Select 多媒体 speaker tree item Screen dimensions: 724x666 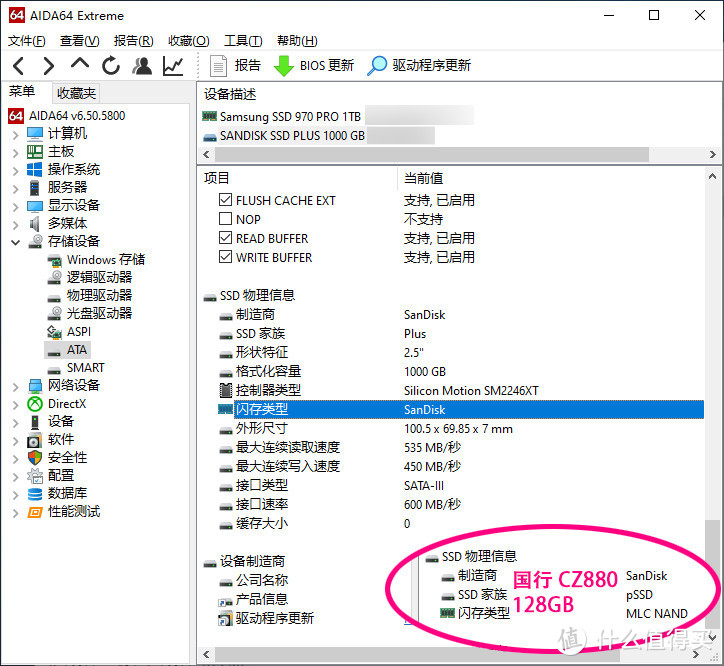tap(57, 224)
